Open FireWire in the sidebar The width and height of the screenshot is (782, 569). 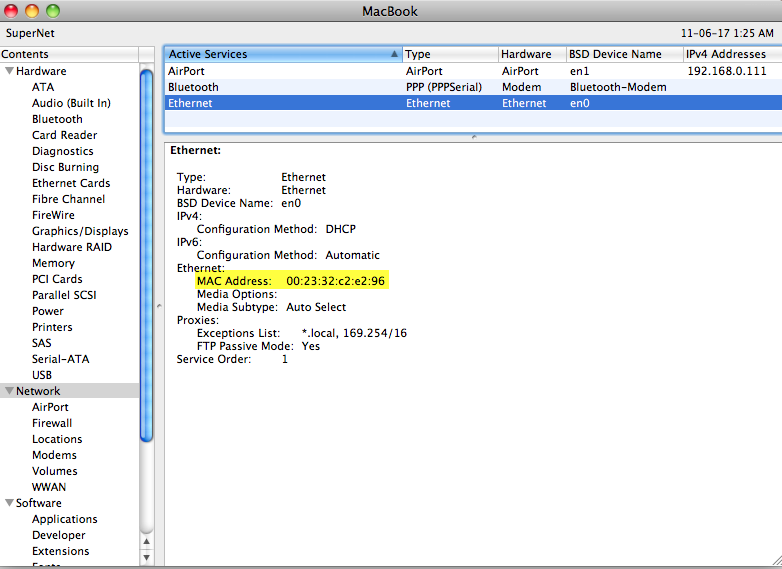(53, 215)
